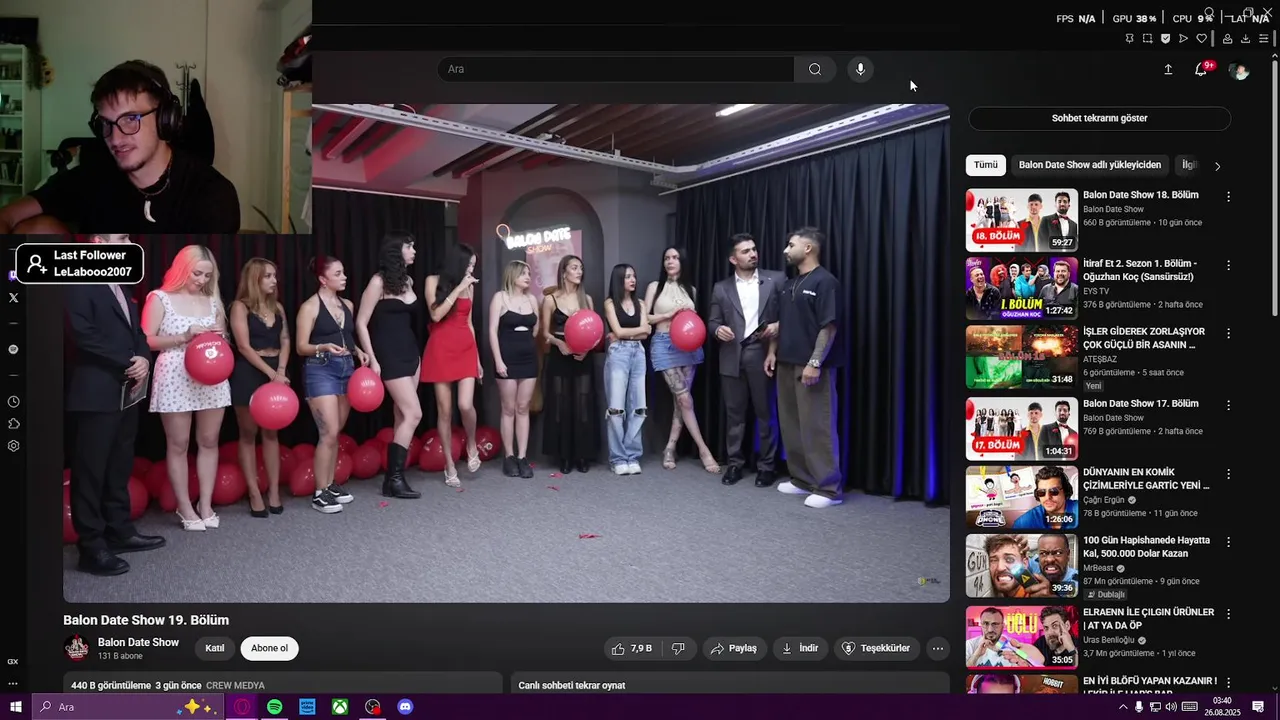Open options for DÜNYANIN EN KOMİK video

point(1228,474)
